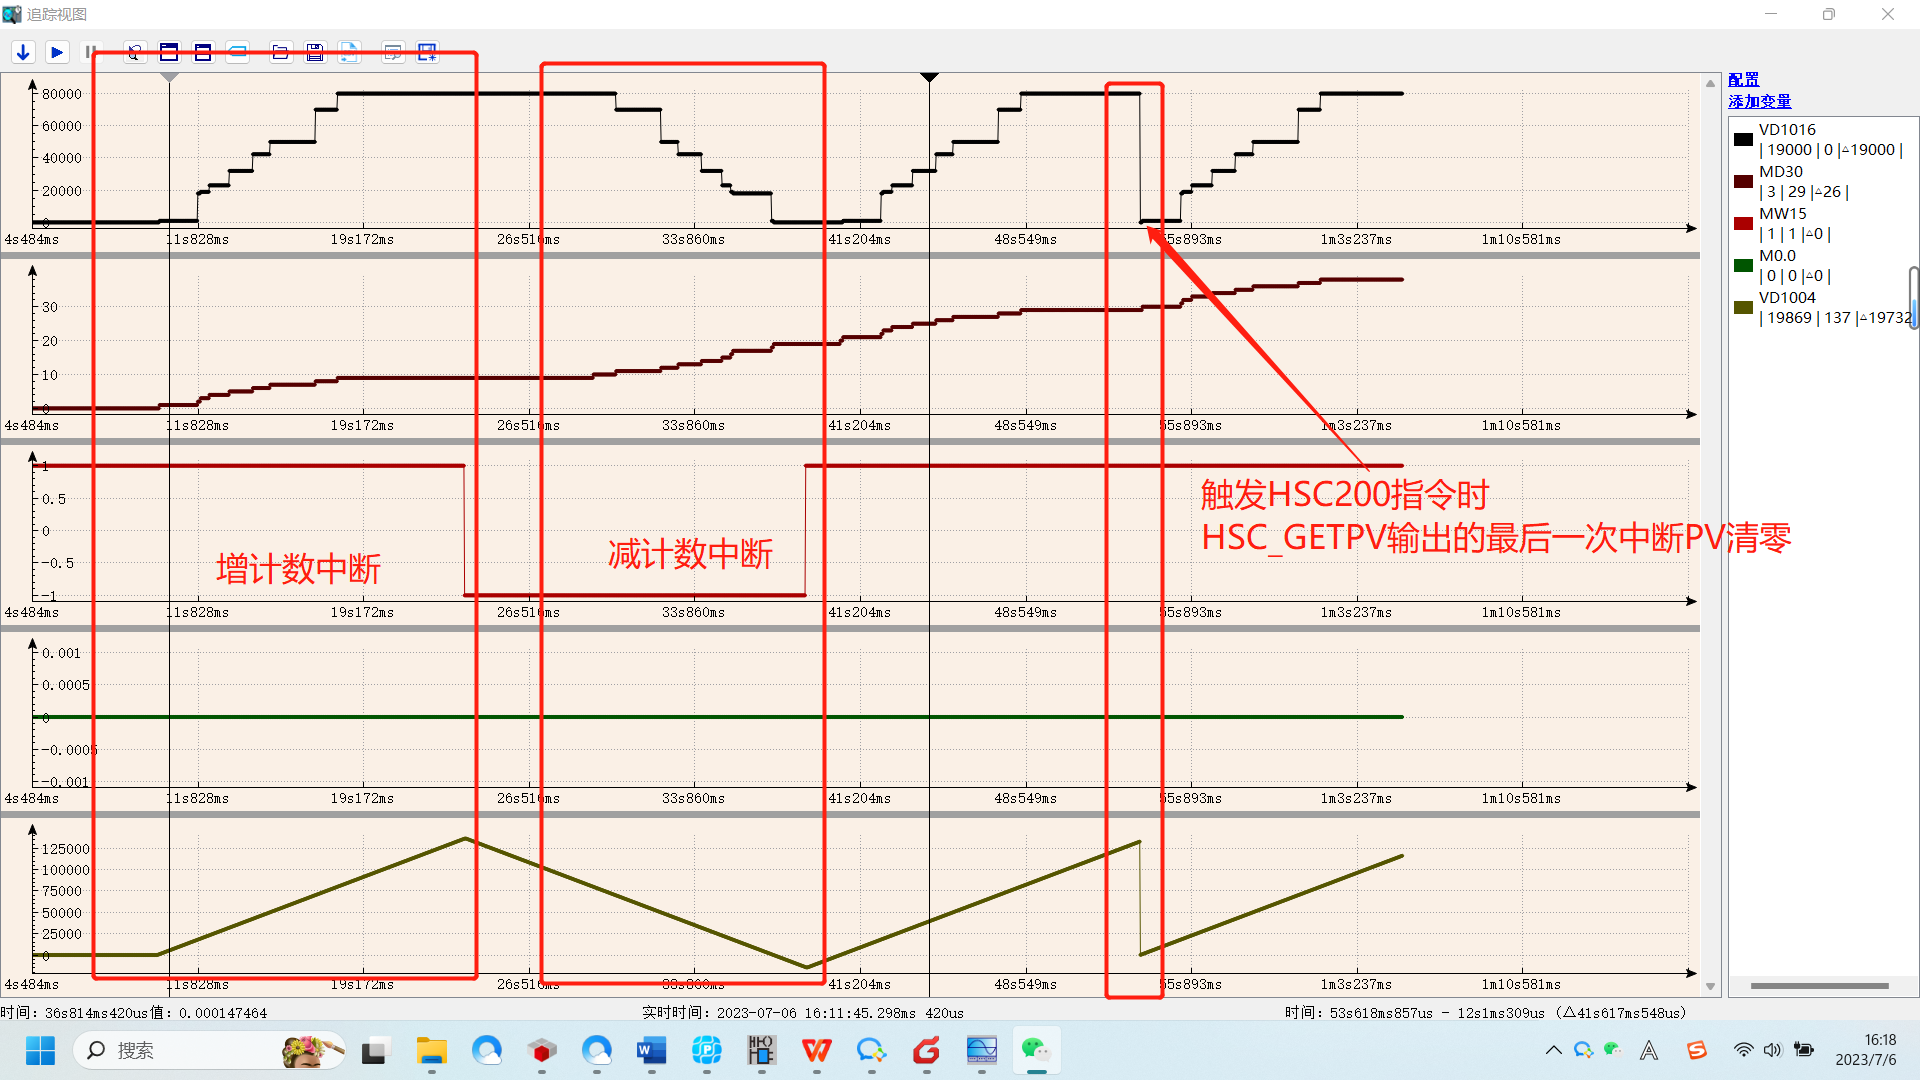Click the zoom reset magnifier icon
1920x1080 pixels.
tap(135, 52)
